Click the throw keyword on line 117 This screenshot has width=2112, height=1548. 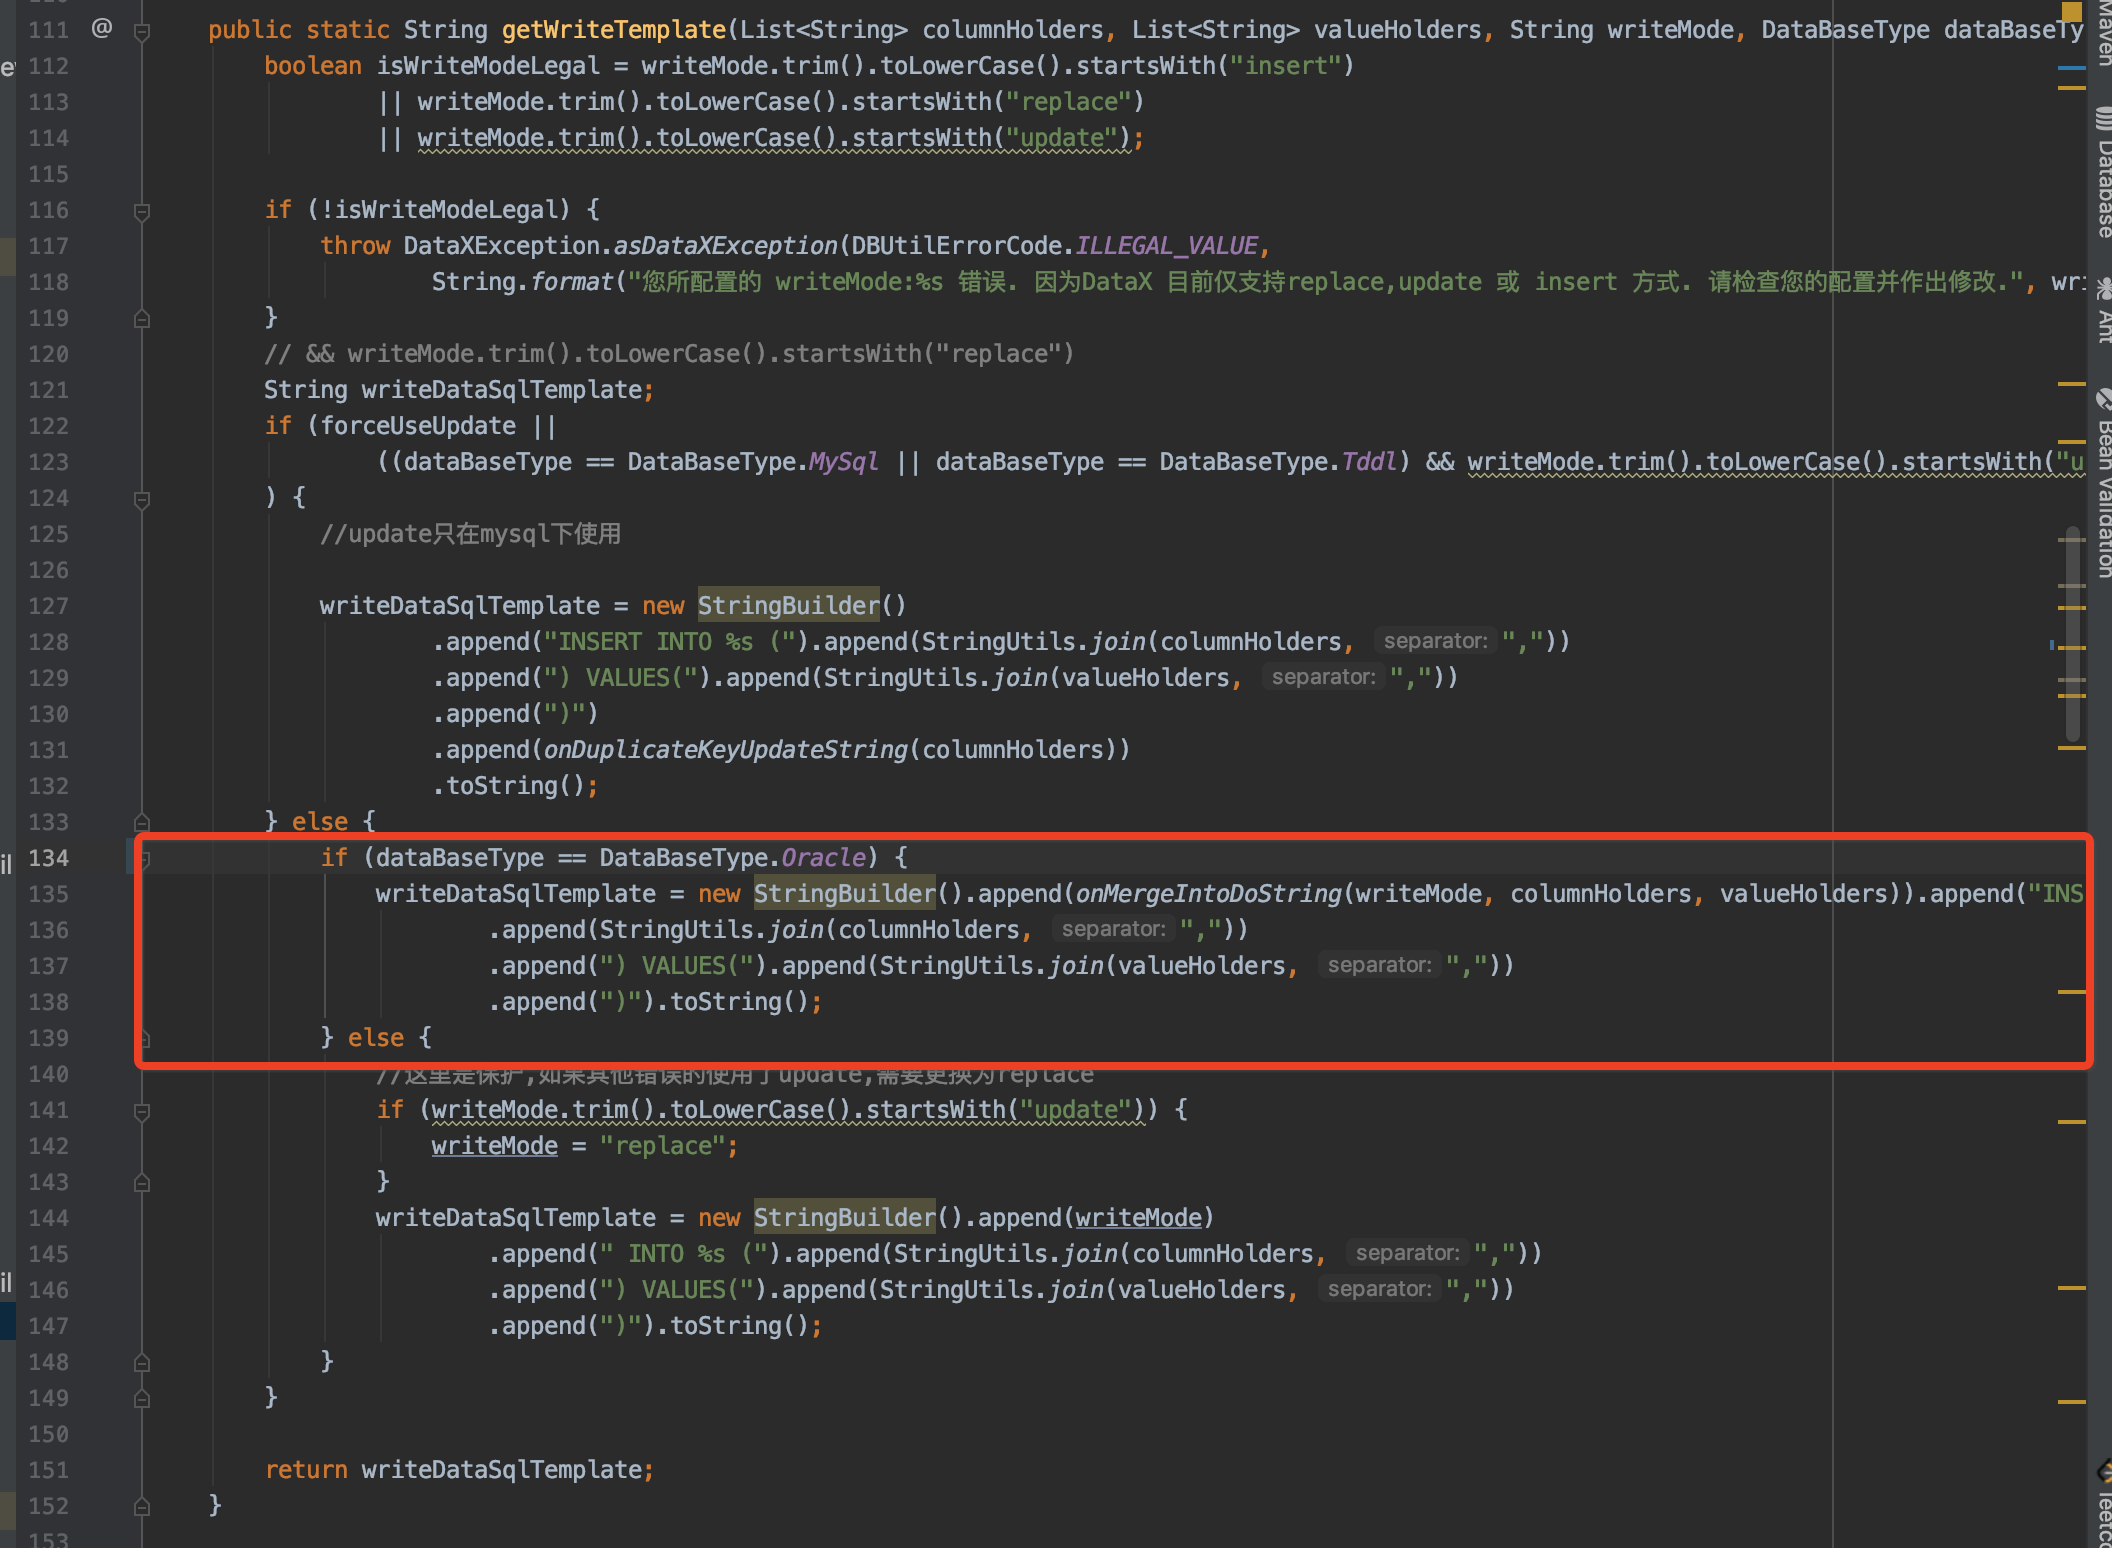click(355, 246)
